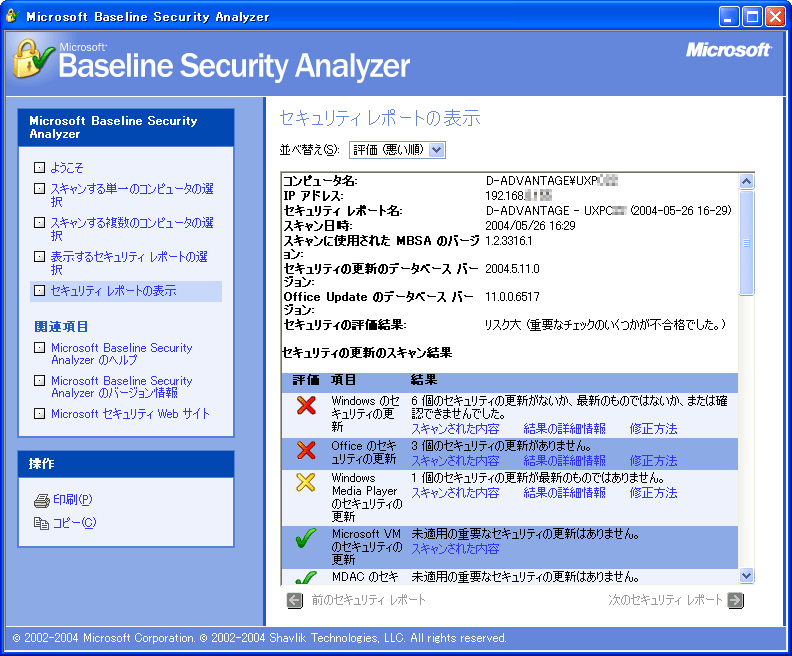Click the 項目 column header

click(343, 380)
